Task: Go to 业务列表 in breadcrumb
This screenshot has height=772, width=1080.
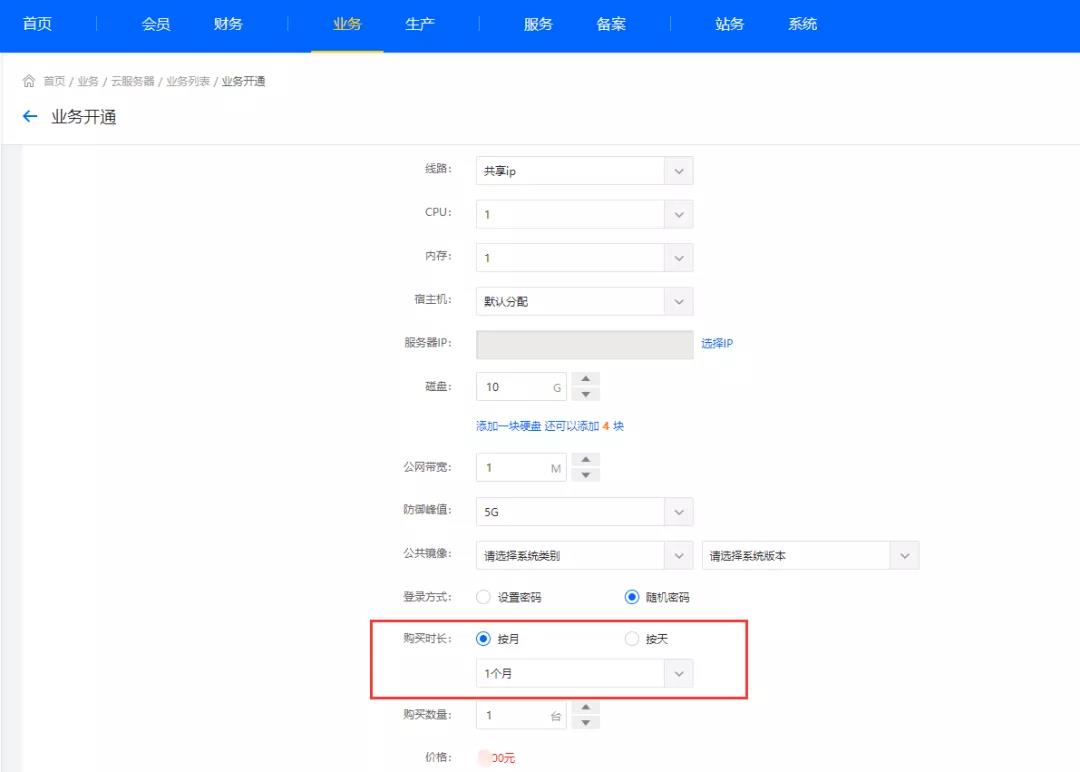Action: pyautogui.click(x=187, y=81)
